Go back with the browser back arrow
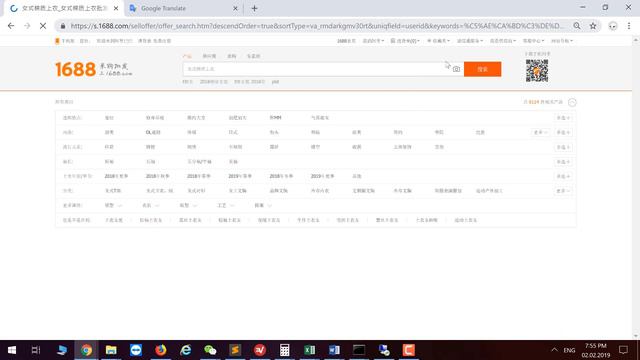640x360 pixels. (11, 26)
